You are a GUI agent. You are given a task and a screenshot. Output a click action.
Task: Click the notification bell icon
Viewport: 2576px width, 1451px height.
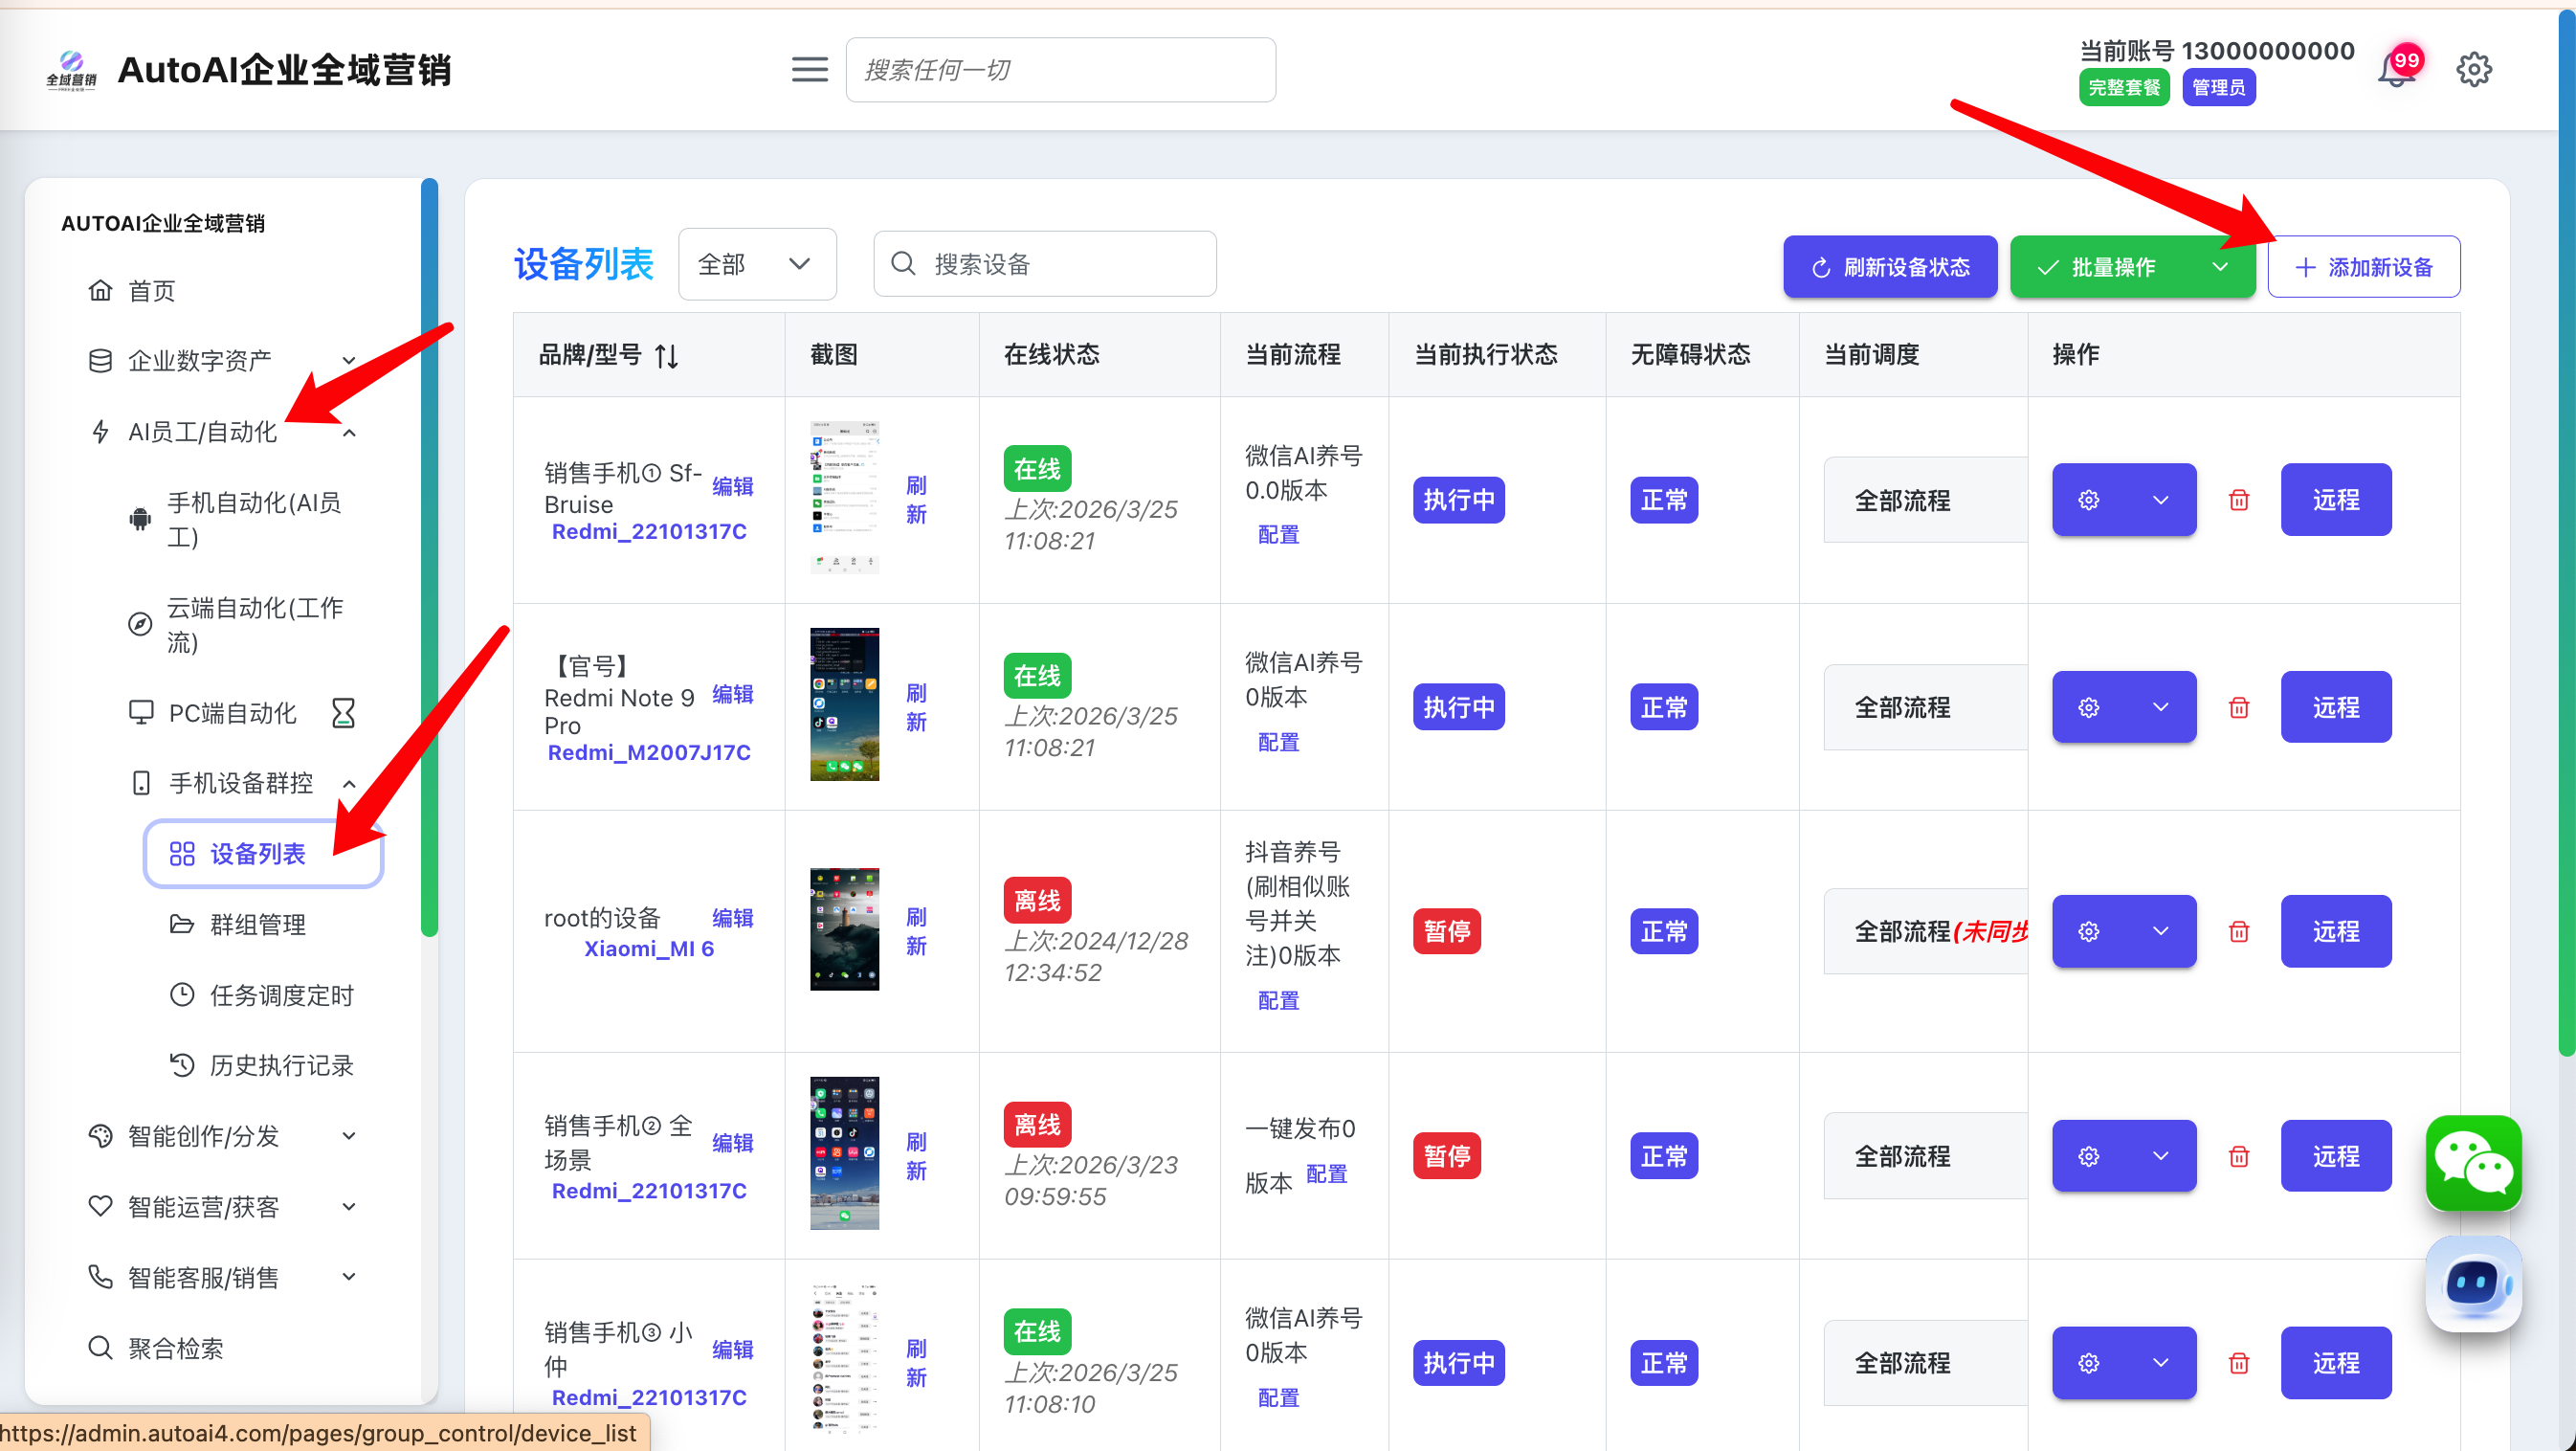tap(2395, 71)
